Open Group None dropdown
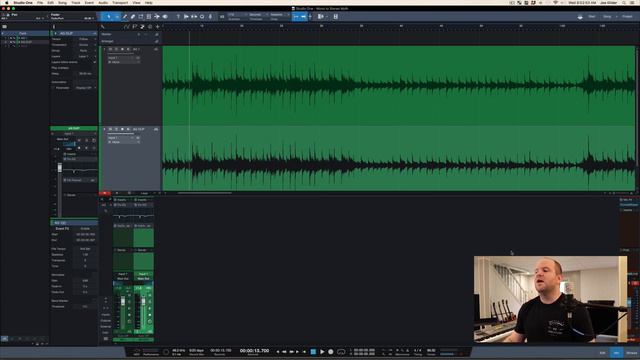The width and height of the screenshot is (640, 360). [86, 50]
